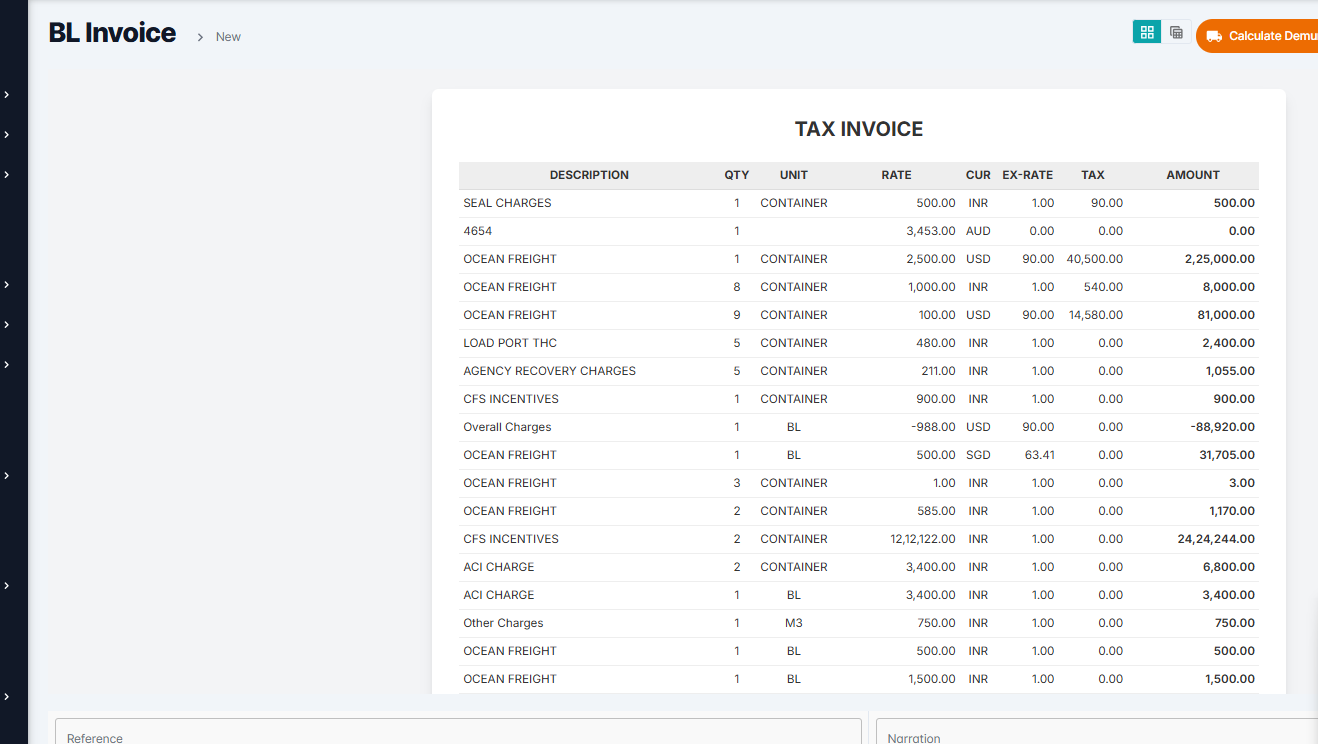Select the AGENCY RECOVERY CHARGES row
Screen dimensions: 1318x744
(x=549, y=371)
